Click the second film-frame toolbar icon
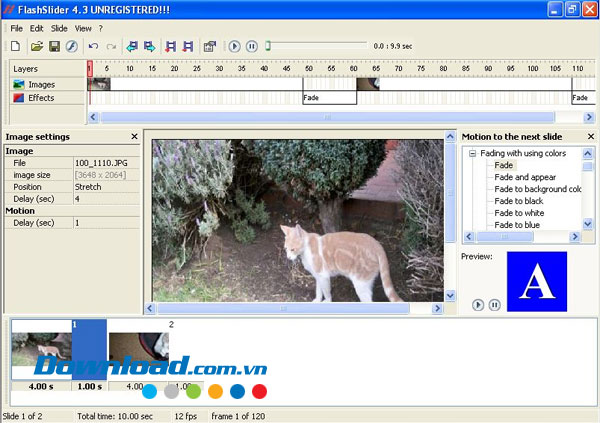This screenshot has width=600, height=423. tap(188, 46)
